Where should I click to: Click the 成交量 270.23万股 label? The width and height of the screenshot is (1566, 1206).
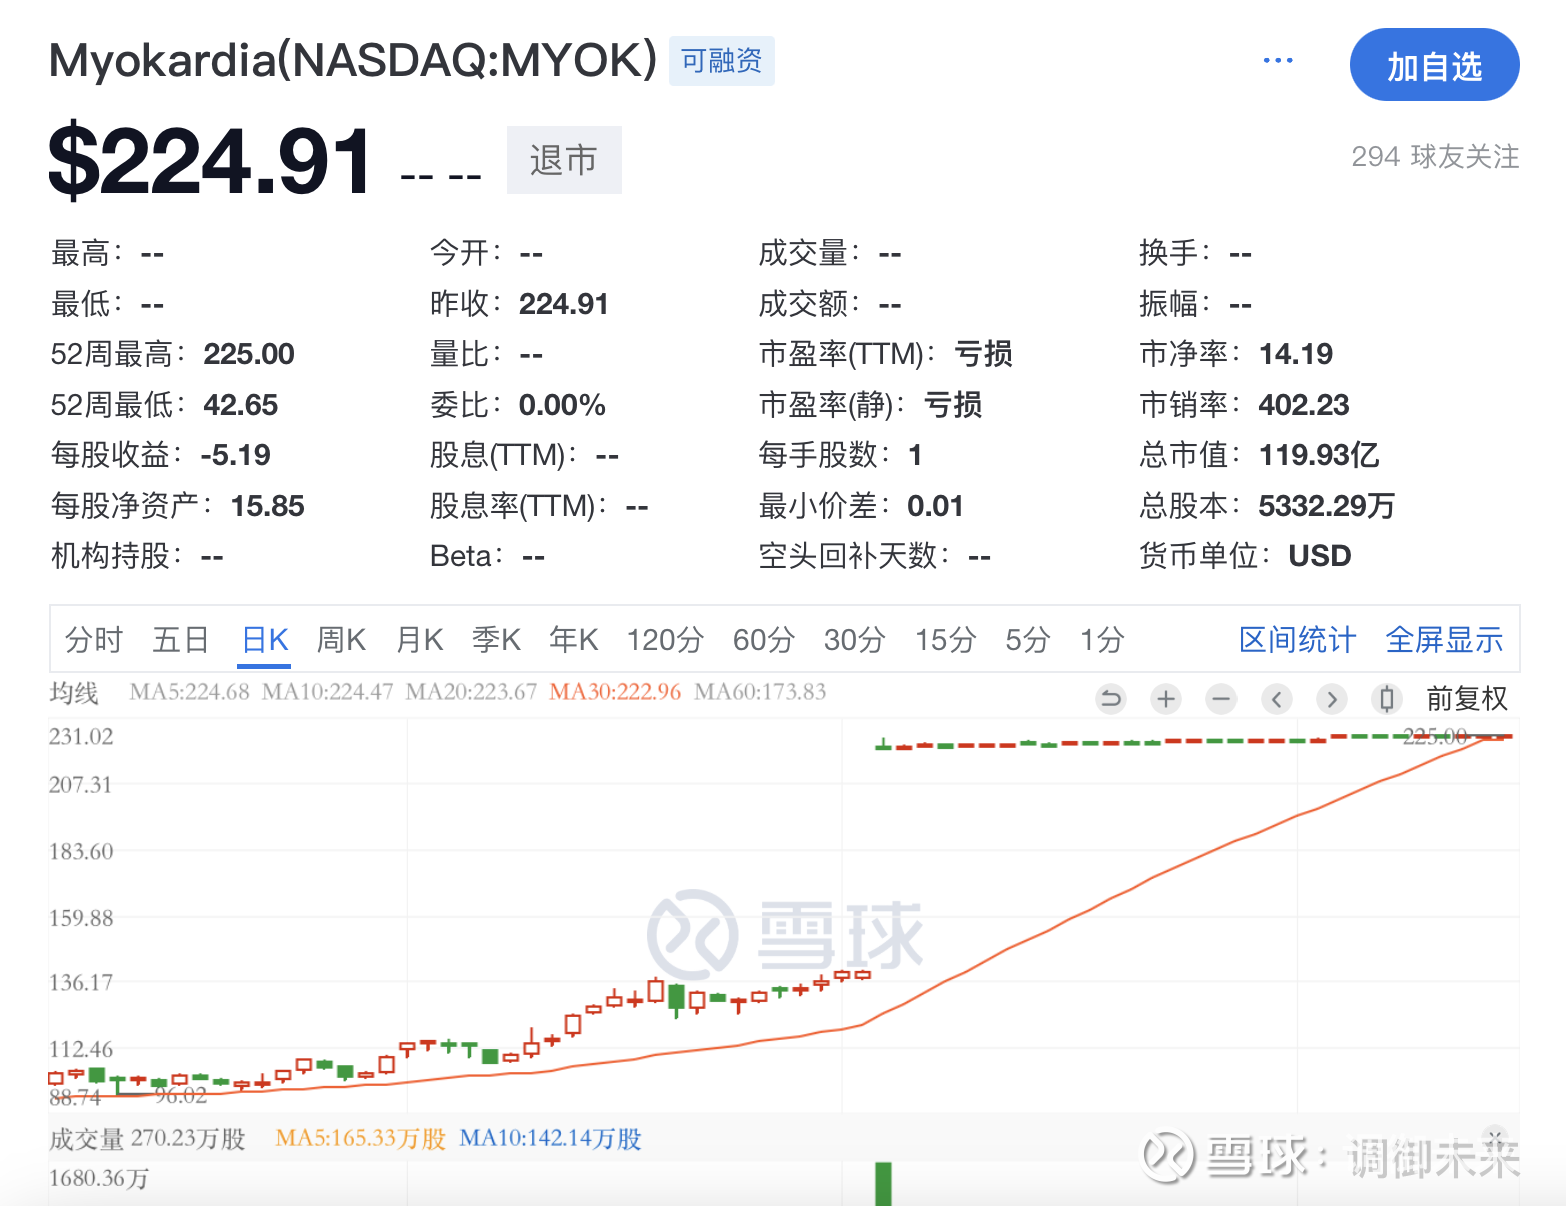pyautogui.click(x=148, y=1139)
